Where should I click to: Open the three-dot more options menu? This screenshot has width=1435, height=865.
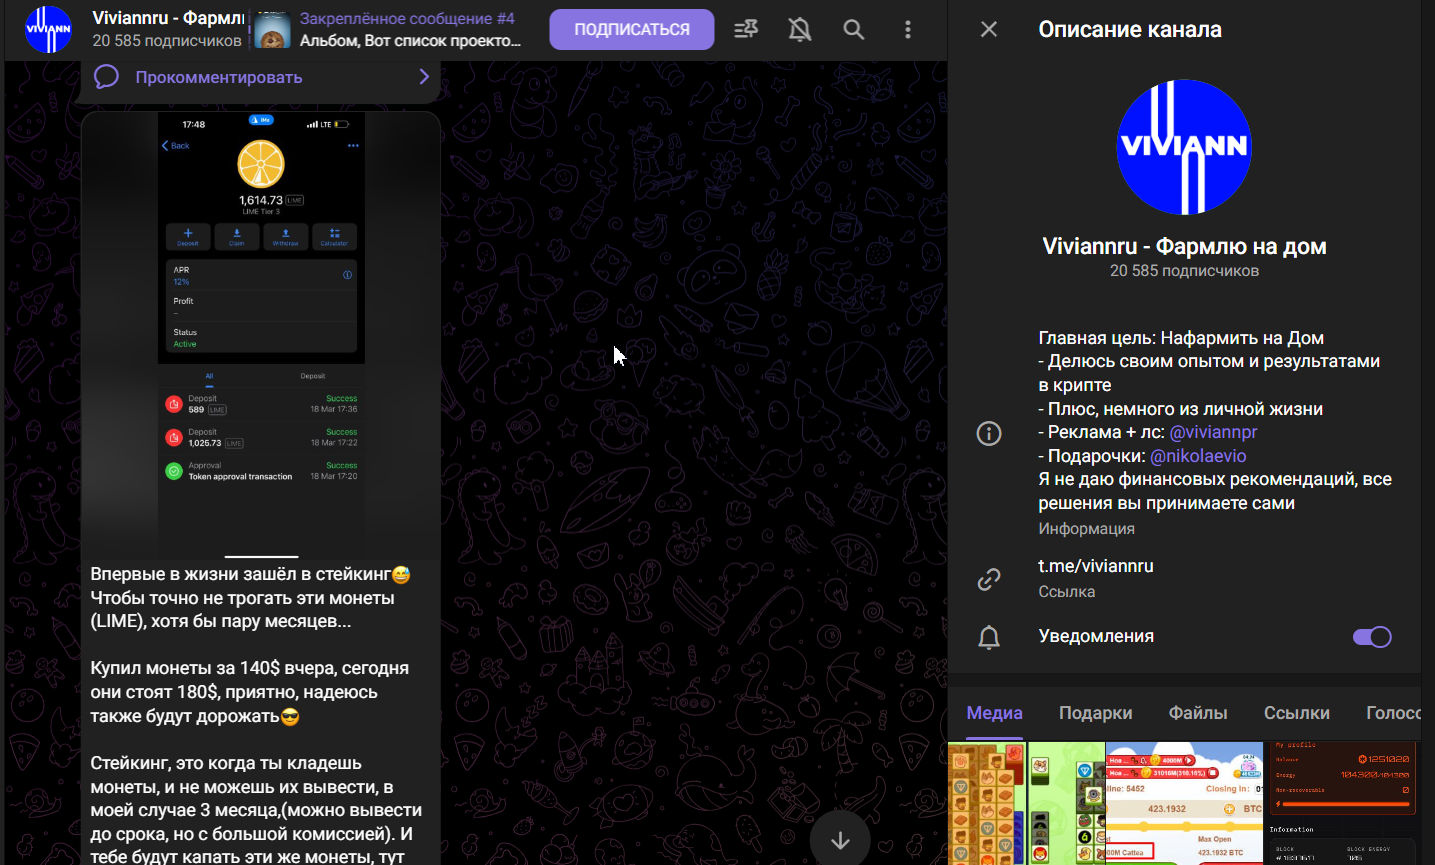coord(908,30)
